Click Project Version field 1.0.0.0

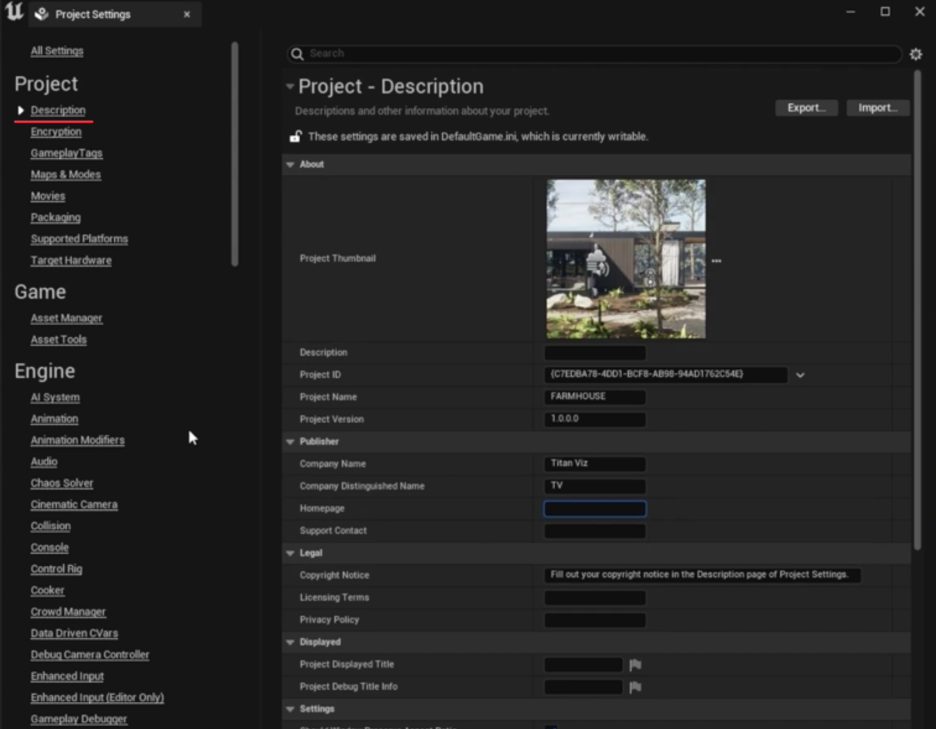click(595, 420)
